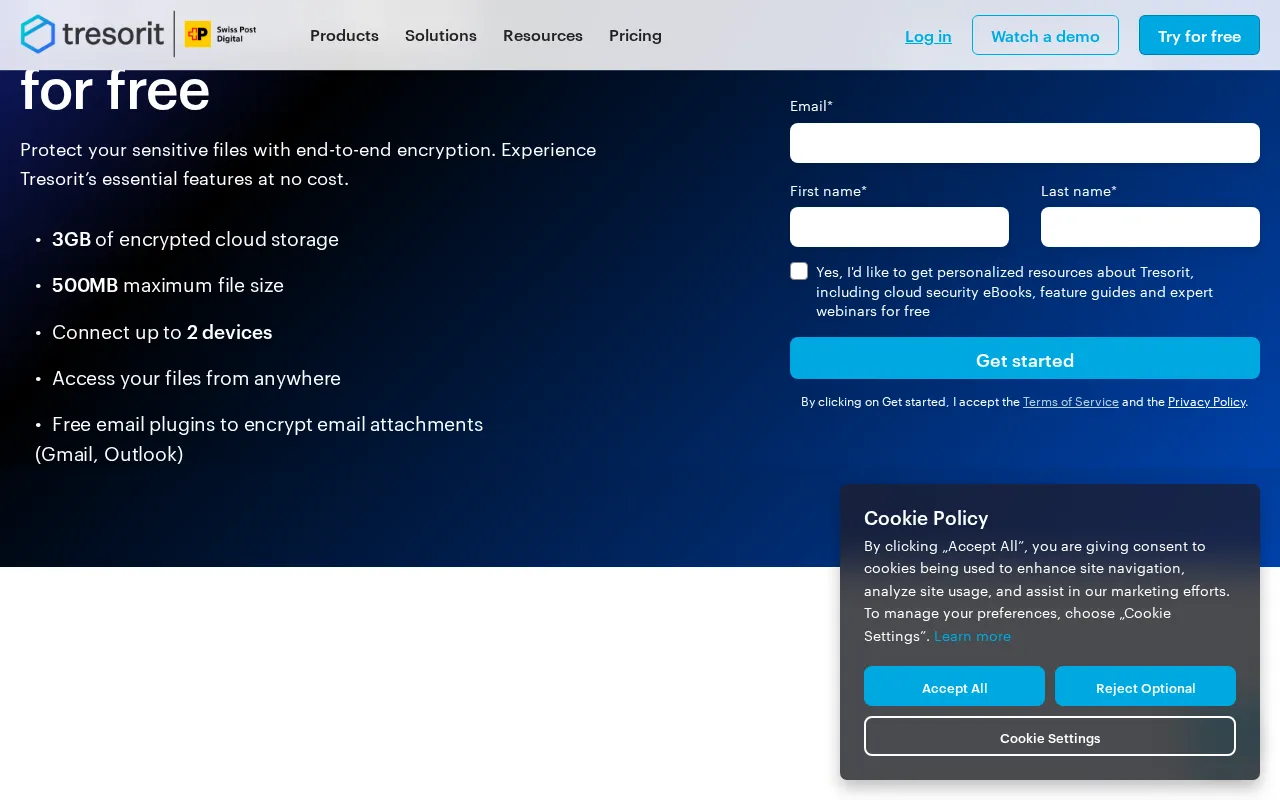
Task: Open Cookie Settings
Action: (1050, 736)
